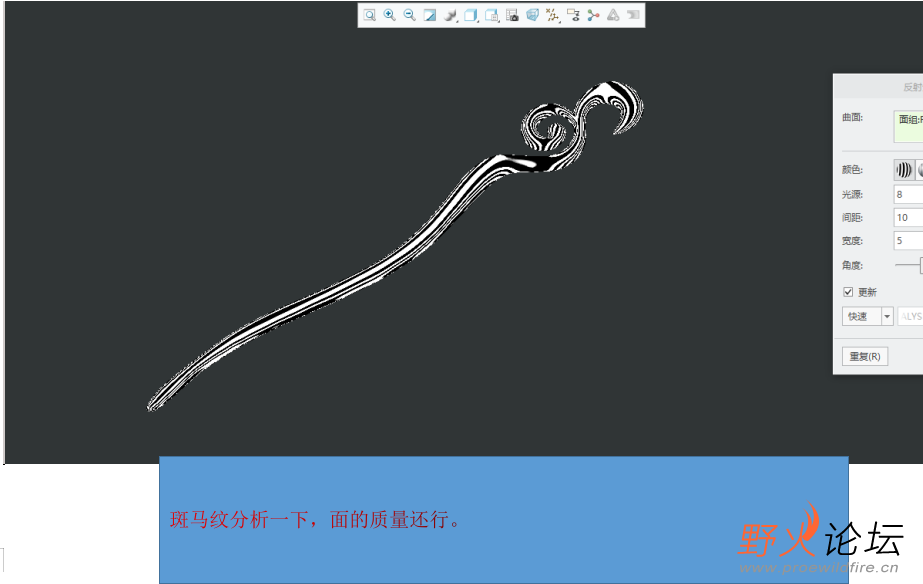Open the datum display filters icon
This screenshot has height=584, width=923.
click(x=552, y=15)
